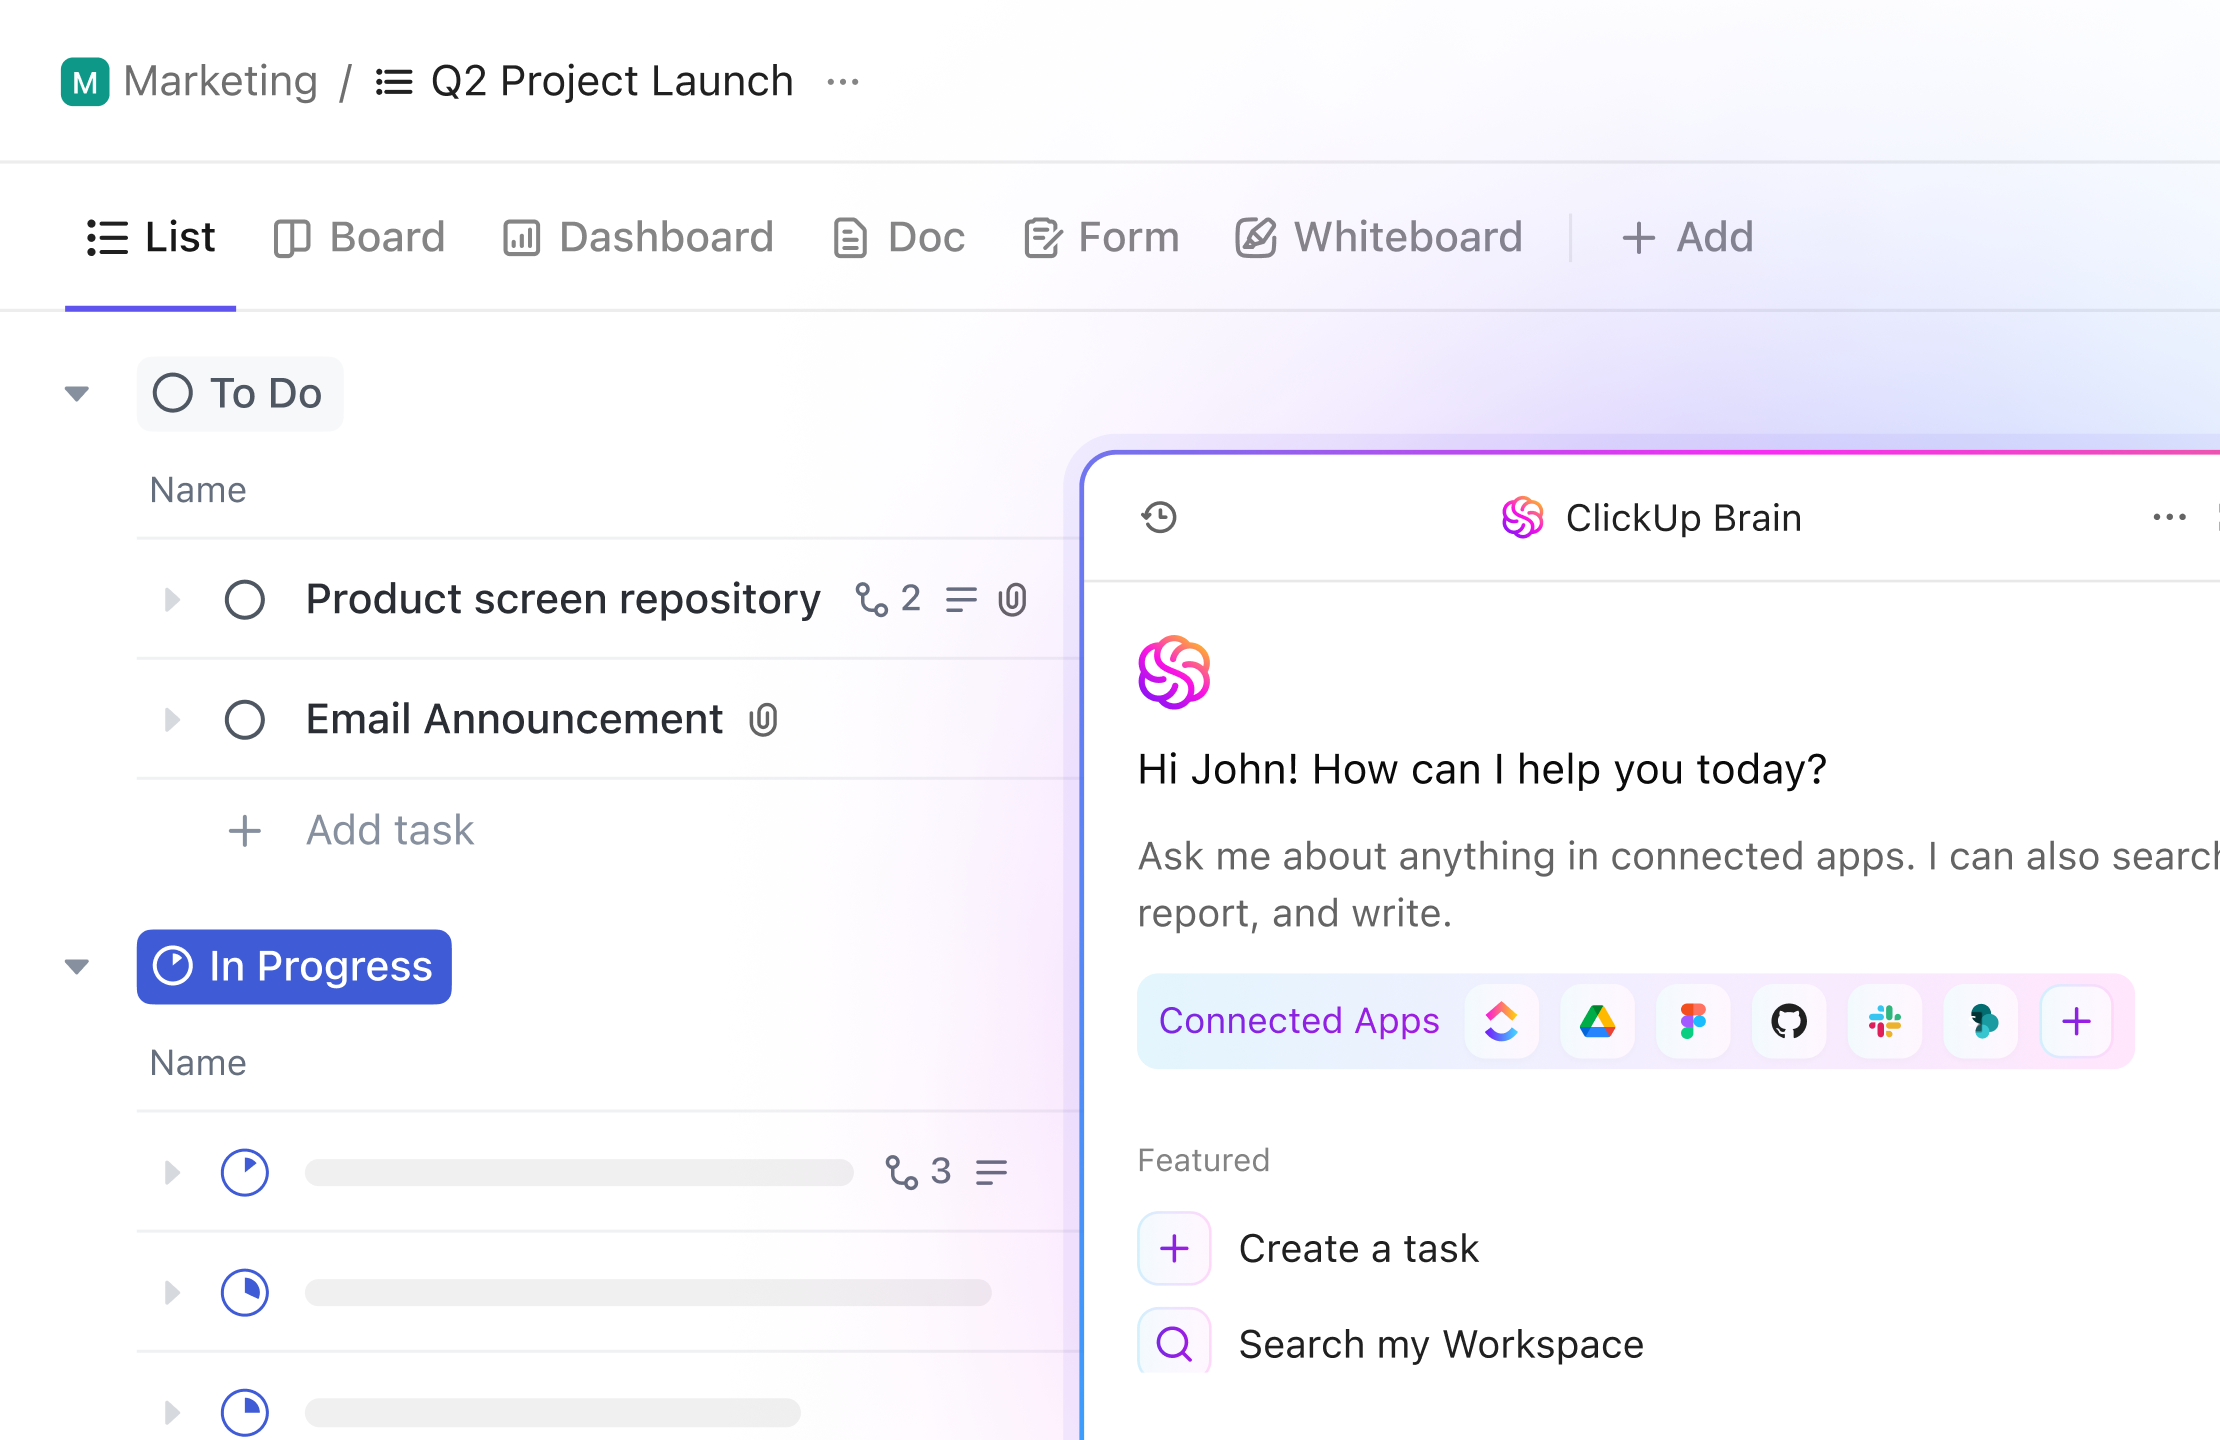Select the GitHub connected app icon

pos(1789,1021)
